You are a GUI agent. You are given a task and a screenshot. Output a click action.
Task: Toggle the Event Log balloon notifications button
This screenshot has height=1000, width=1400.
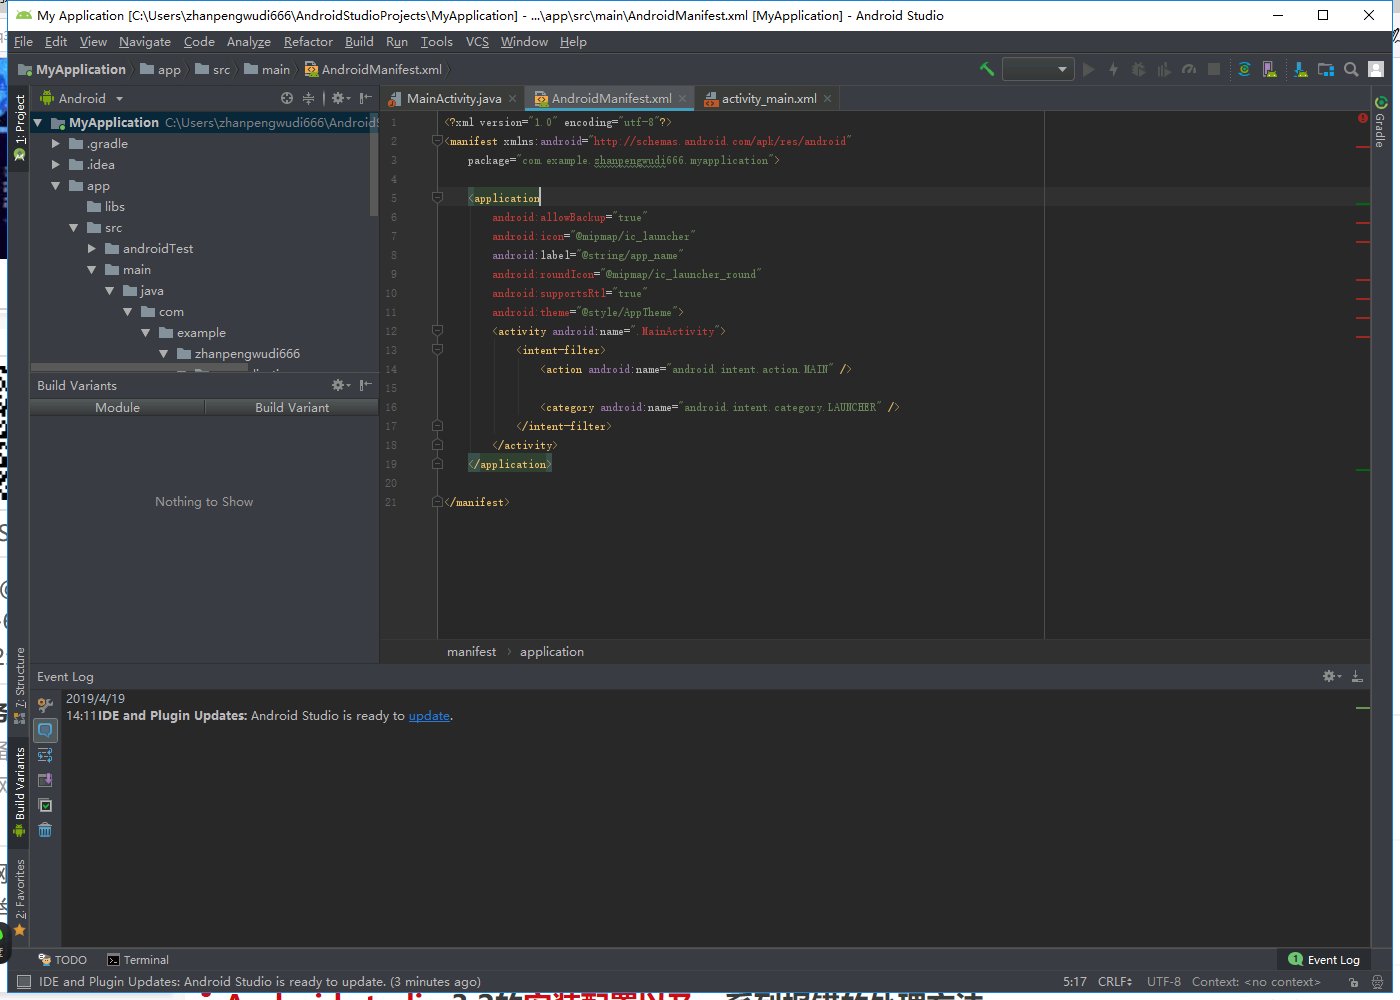[45, 730]
